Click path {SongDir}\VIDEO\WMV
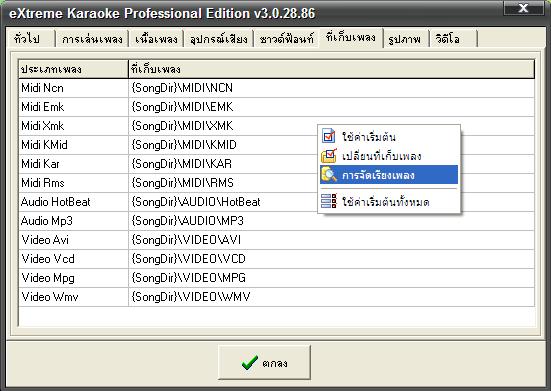 point(191,297)
